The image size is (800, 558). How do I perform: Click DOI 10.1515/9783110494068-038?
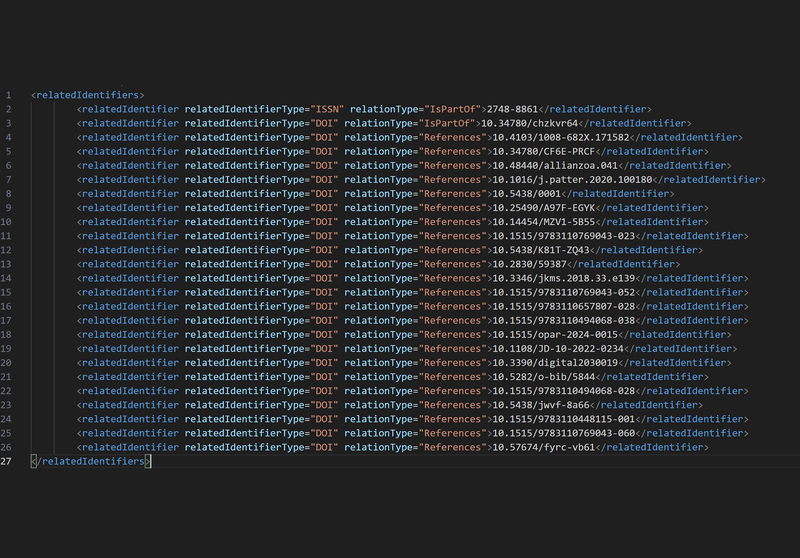click(x=564, y=321)
